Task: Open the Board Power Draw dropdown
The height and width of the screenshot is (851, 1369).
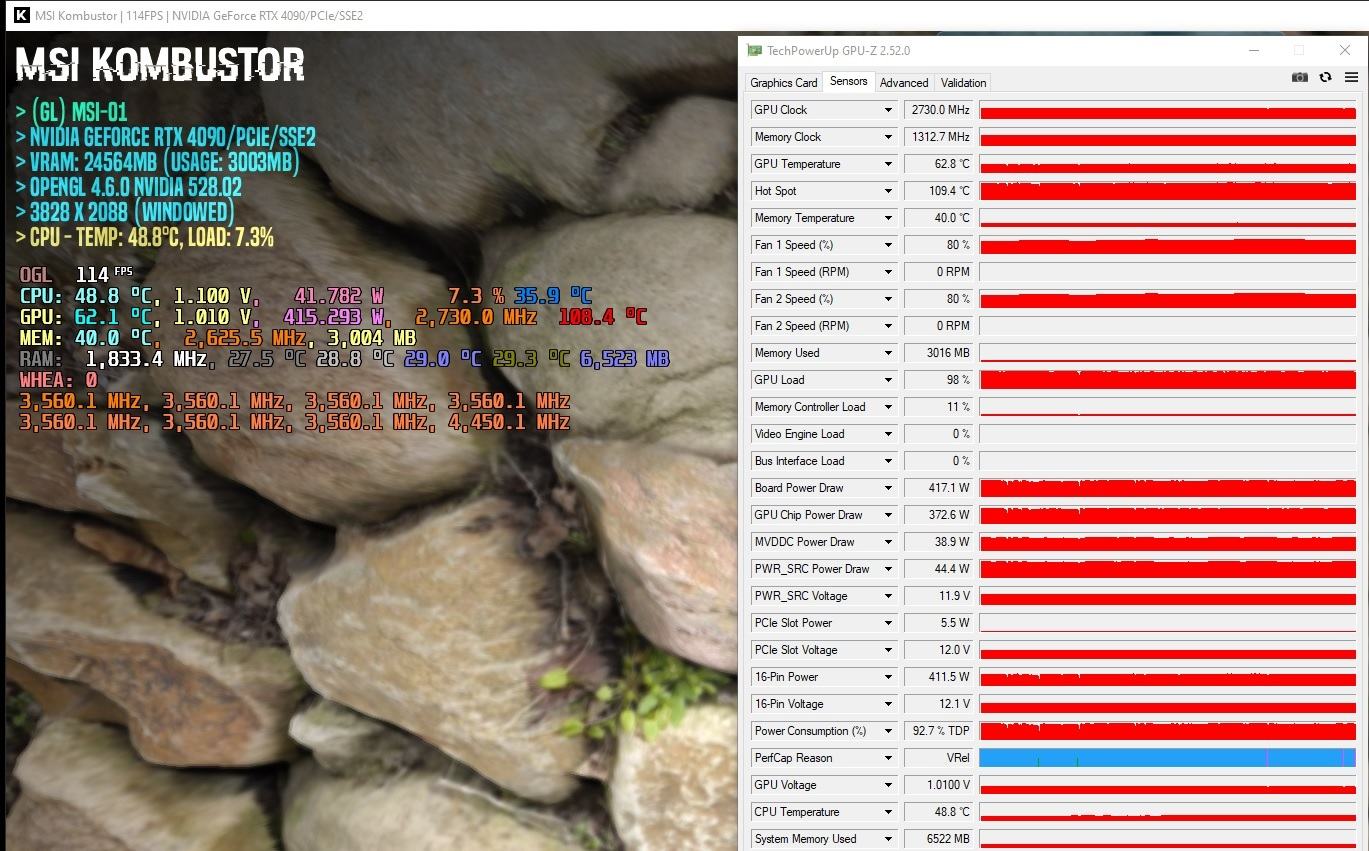Action: [887, 488]
